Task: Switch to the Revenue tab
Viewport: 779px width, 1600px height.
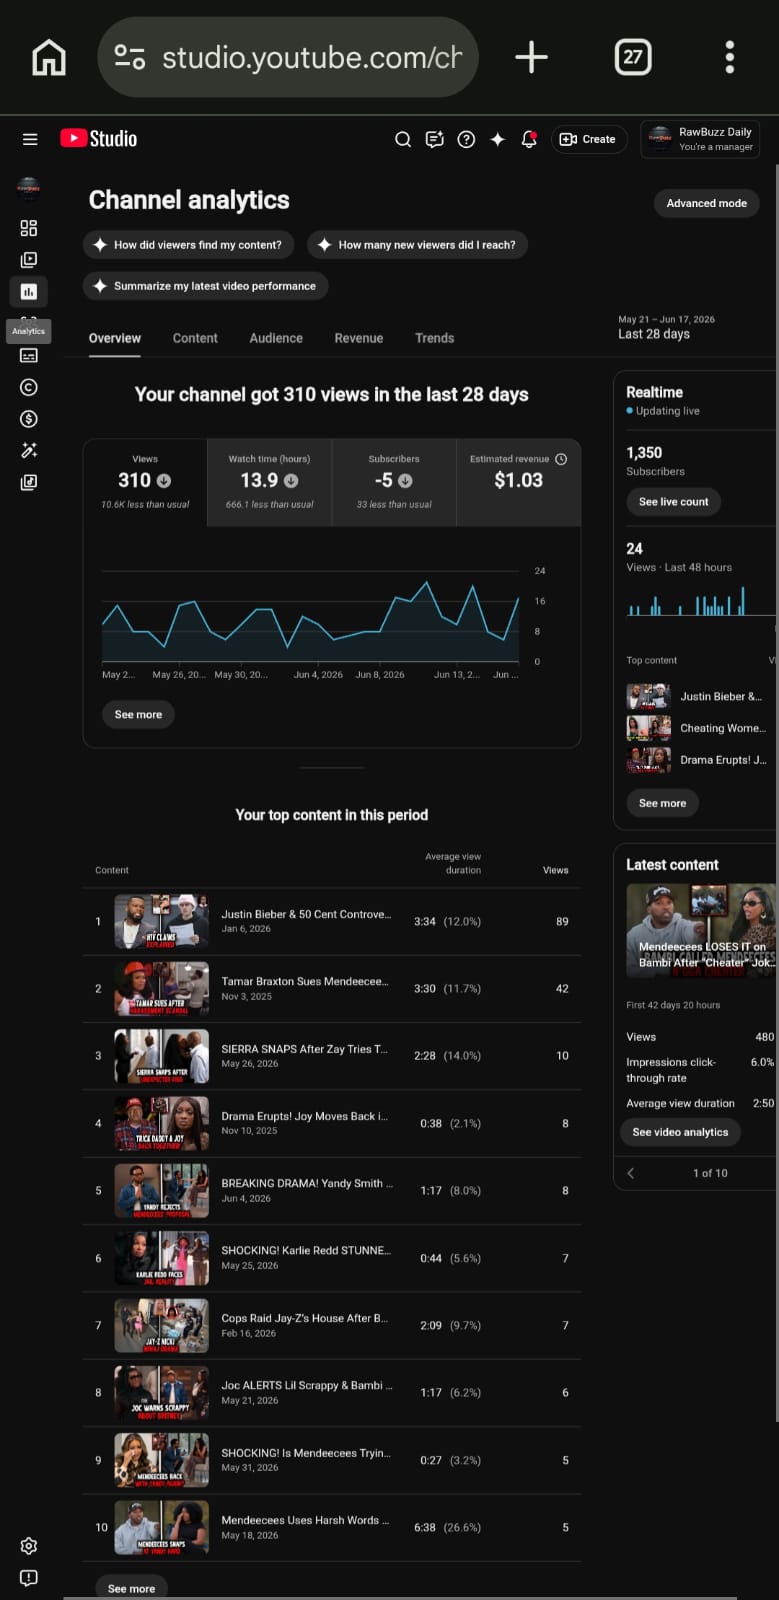Action: 359,338
